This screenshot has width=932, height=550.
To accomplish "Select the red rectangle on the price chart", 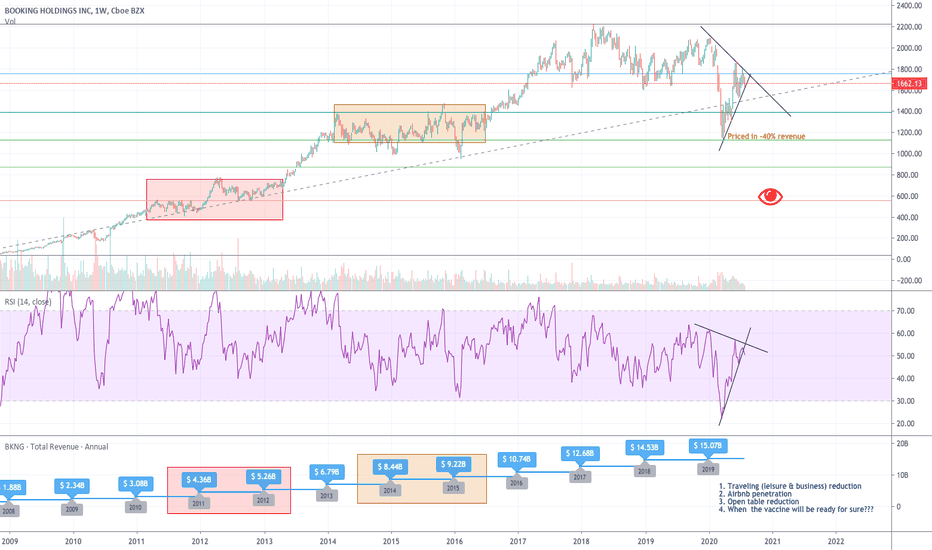I will pyautogui.click(x=215, y=200).
